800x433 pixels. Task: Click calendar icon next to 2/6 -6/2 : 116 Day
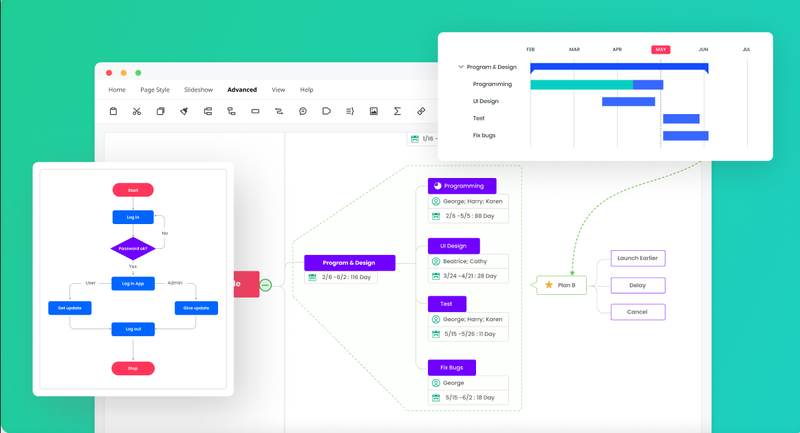312,277
